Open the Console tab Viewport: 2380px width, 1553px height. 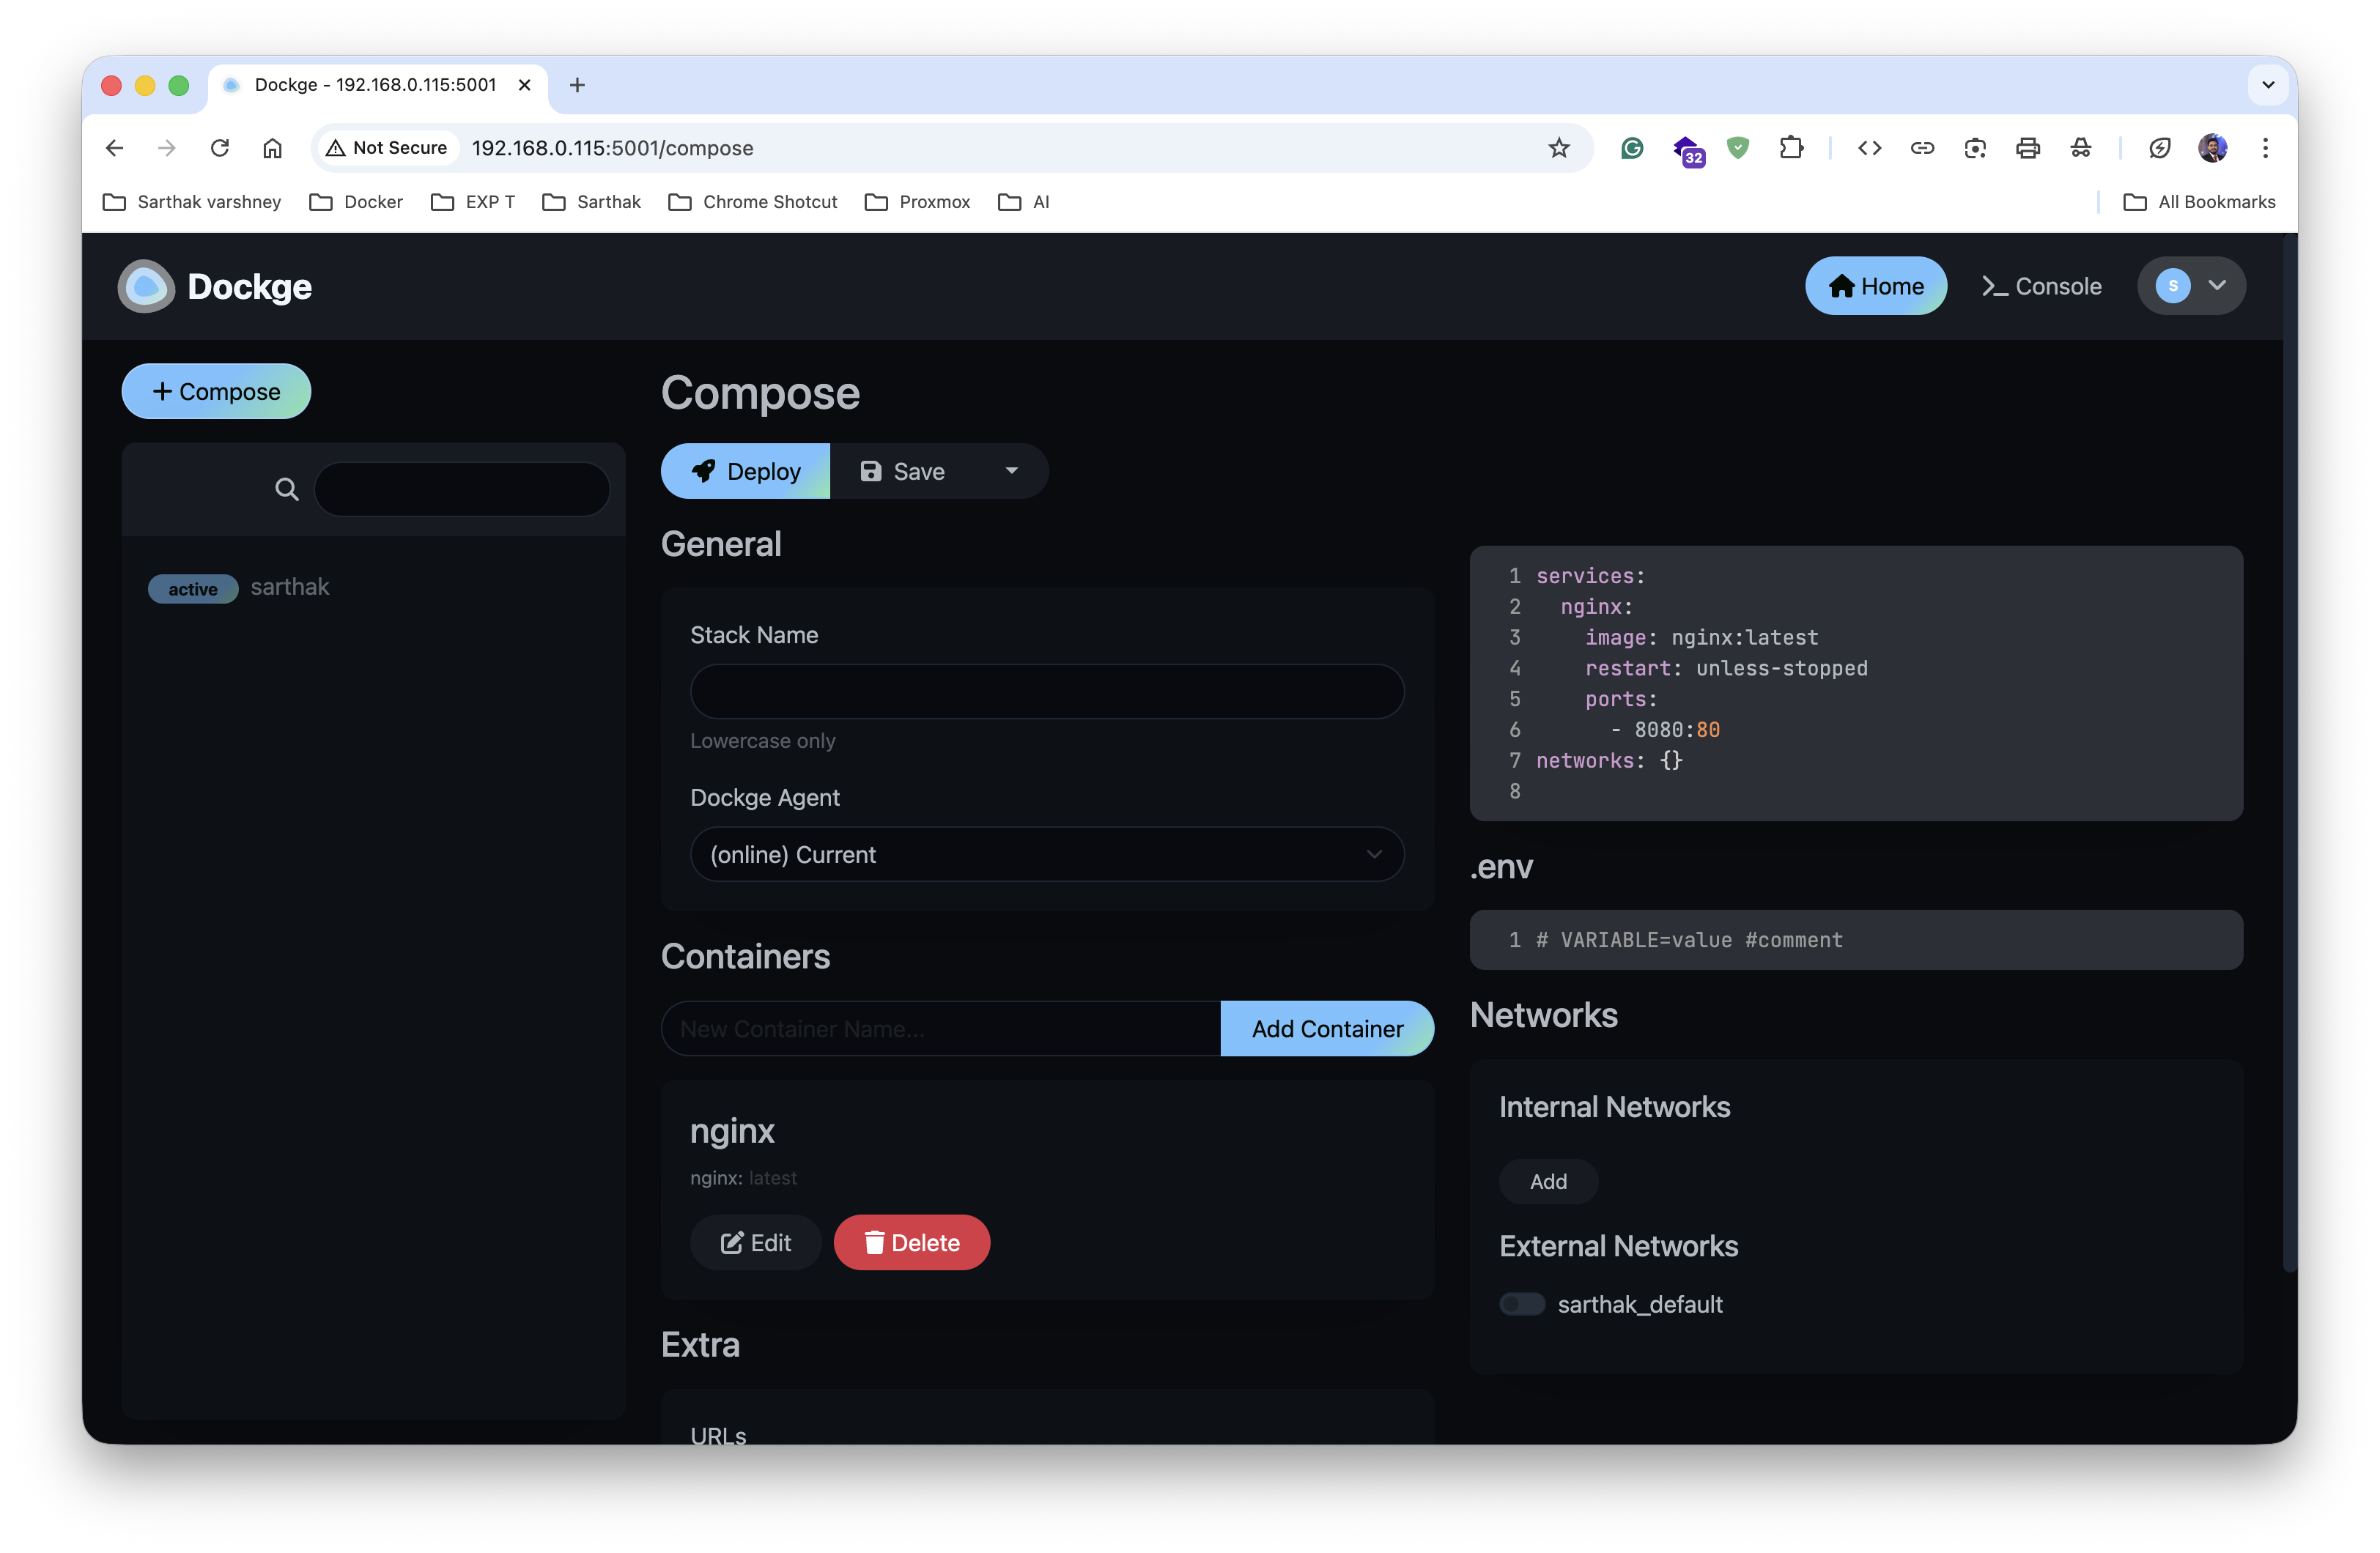[x=2041, y=286]
